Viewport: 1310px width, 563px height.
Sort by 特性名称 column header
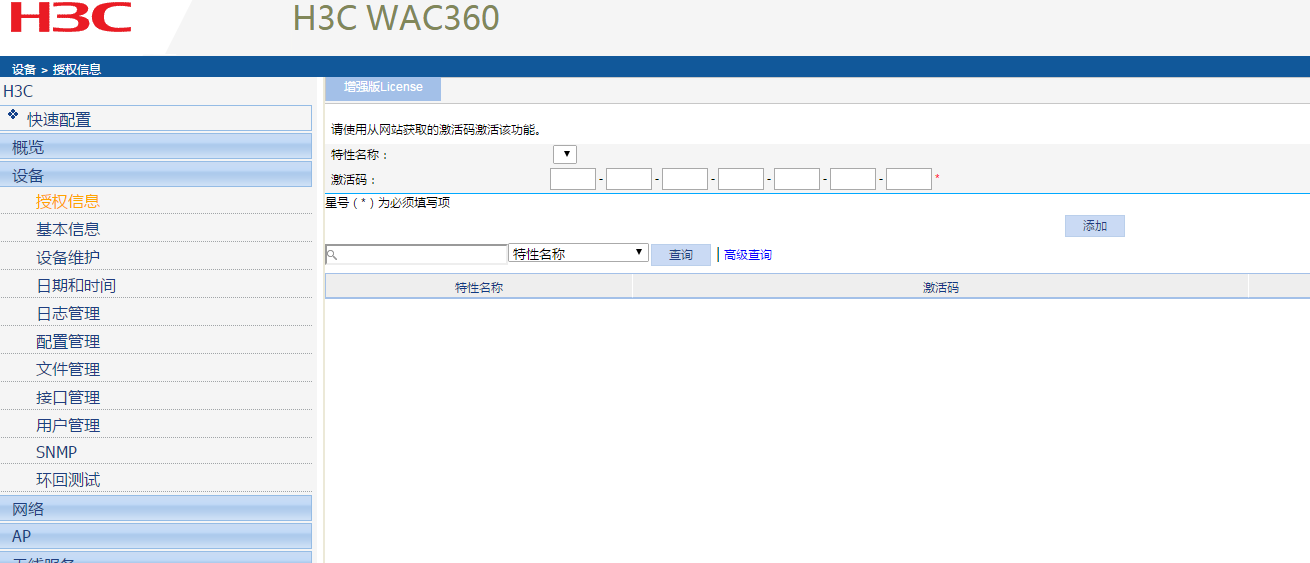point(479,287)
